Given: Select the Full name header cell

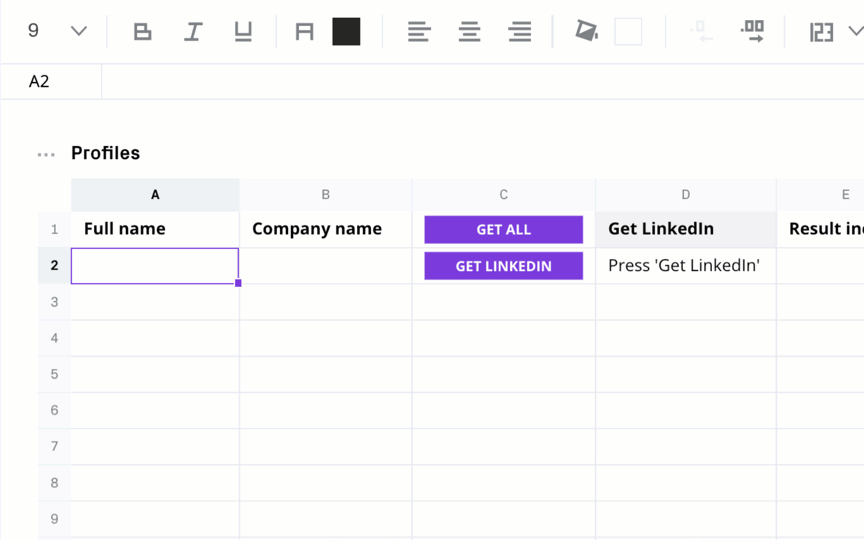Looking at the screenshot, I should tap(155, 229).
